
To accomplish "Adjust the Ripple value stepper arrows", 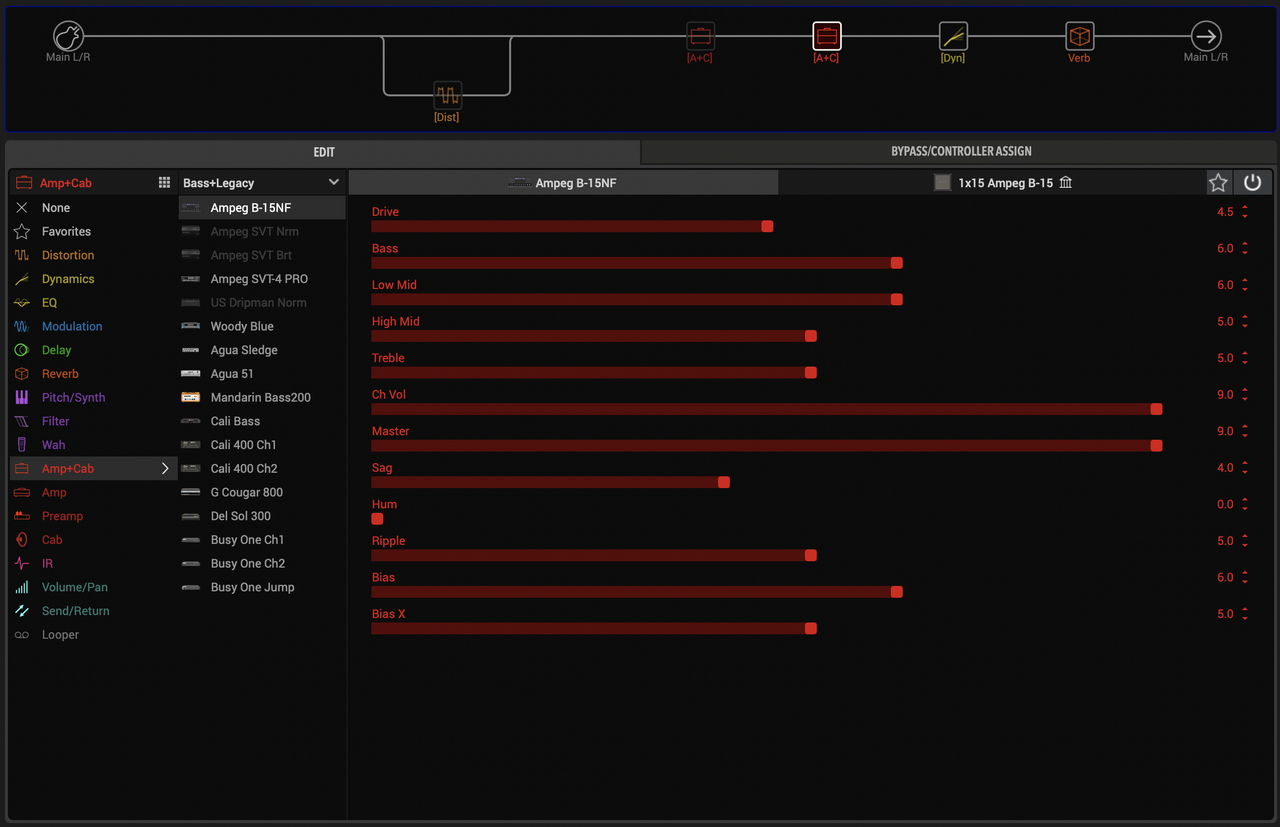I will coord(1245,541).
